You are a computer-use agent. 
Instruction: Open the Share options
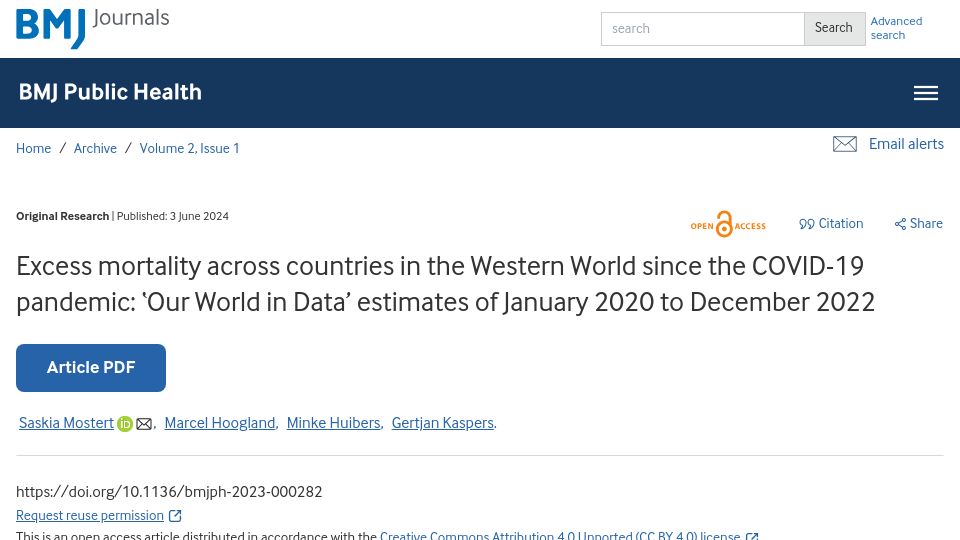(918, 223)
